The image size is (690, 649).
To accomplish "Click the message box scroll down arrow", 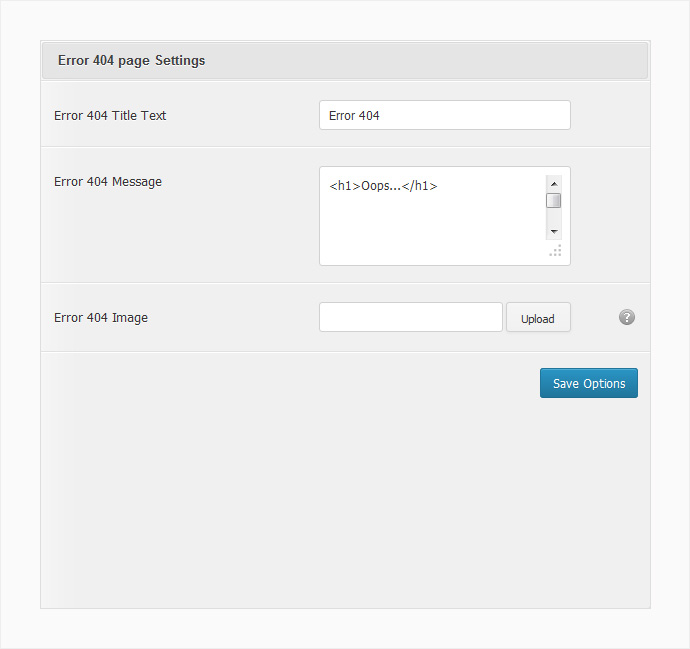I will (554, 231).
